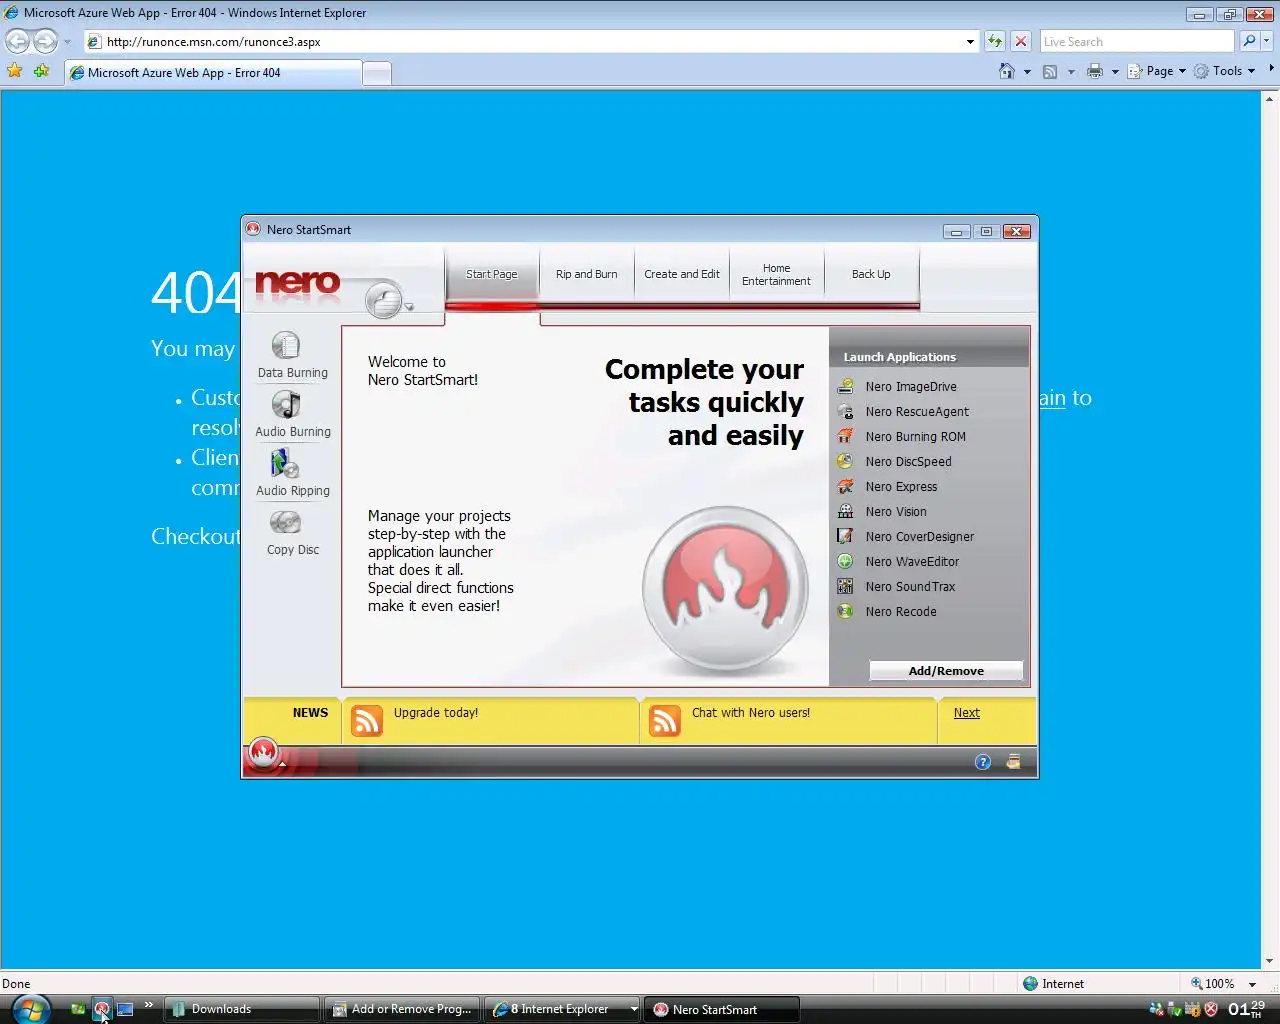Viewport: 1280px width, 1024px height.
Task: Open Favorites Center star icon
Action: coord(15,71)
